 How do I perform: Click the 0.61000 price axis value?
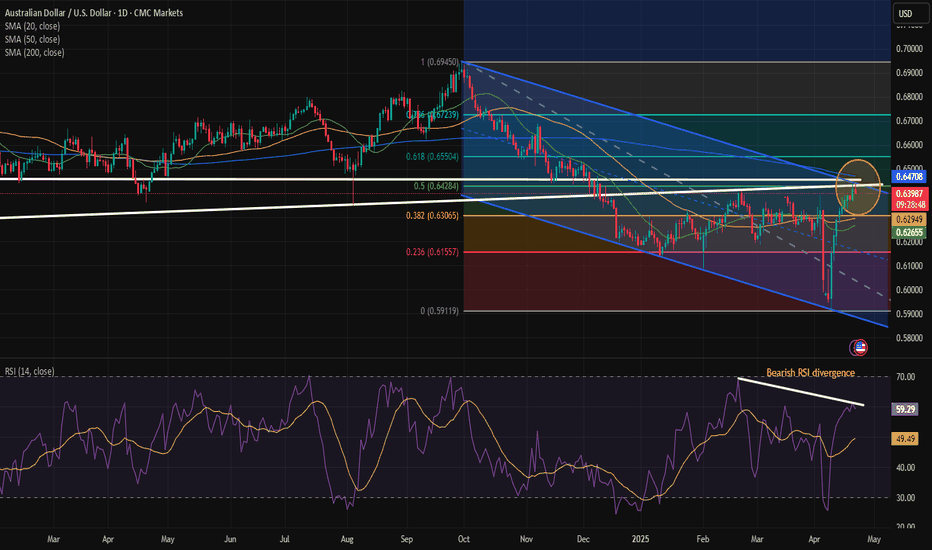(x=909, y=266)
